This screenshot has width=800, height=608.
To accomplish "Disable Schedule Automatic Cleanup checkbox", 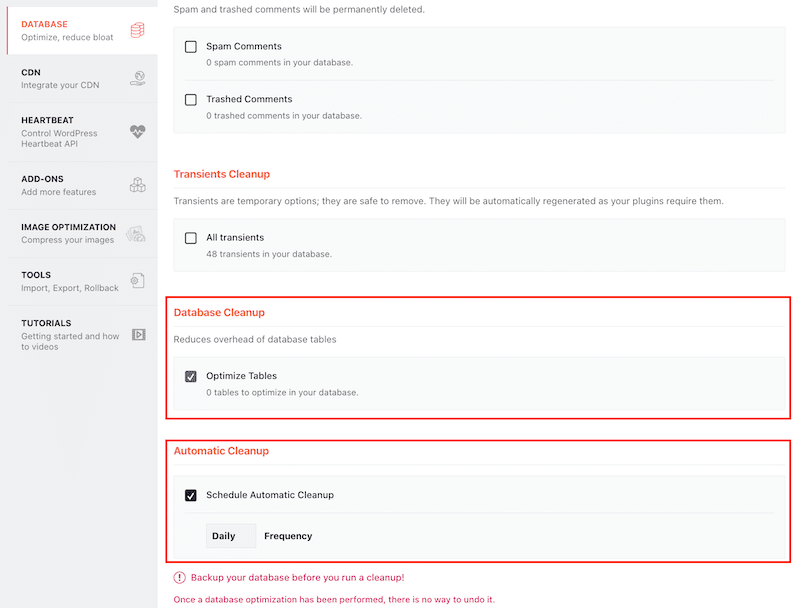I will (x=191, y=495).
